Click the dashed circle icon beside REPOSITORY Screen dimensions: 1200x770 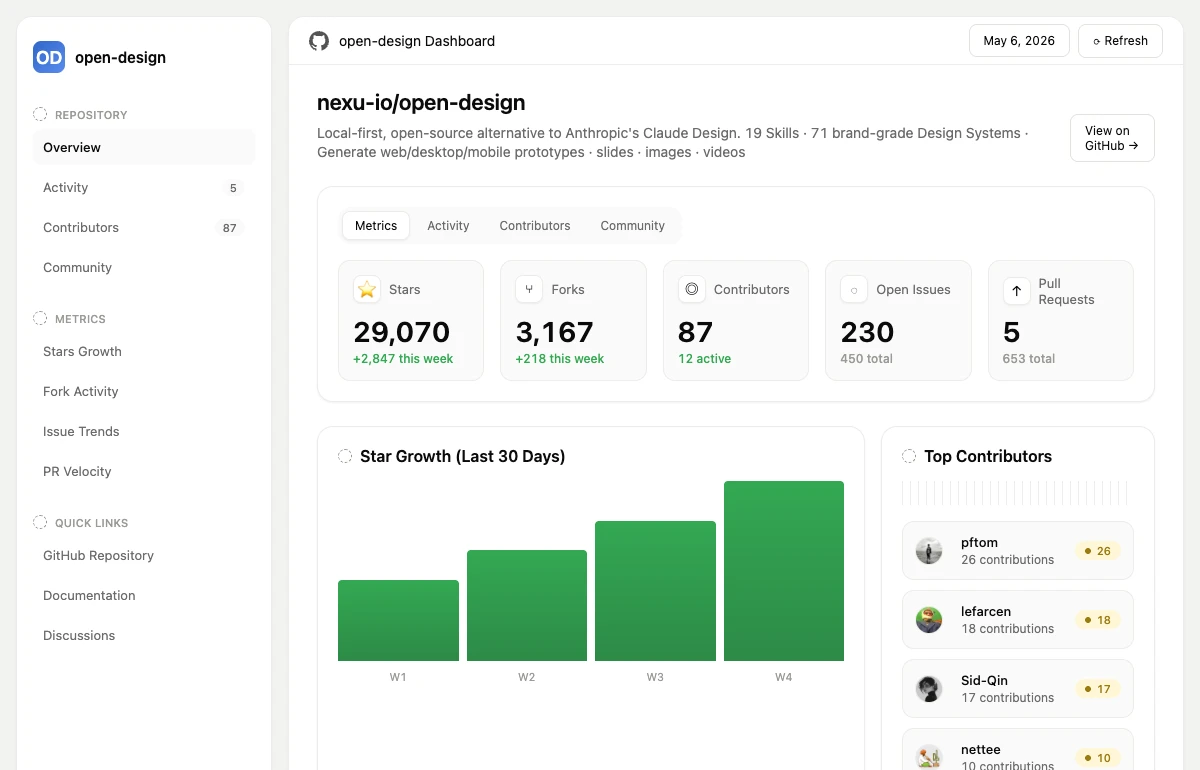tap(40, 114)
